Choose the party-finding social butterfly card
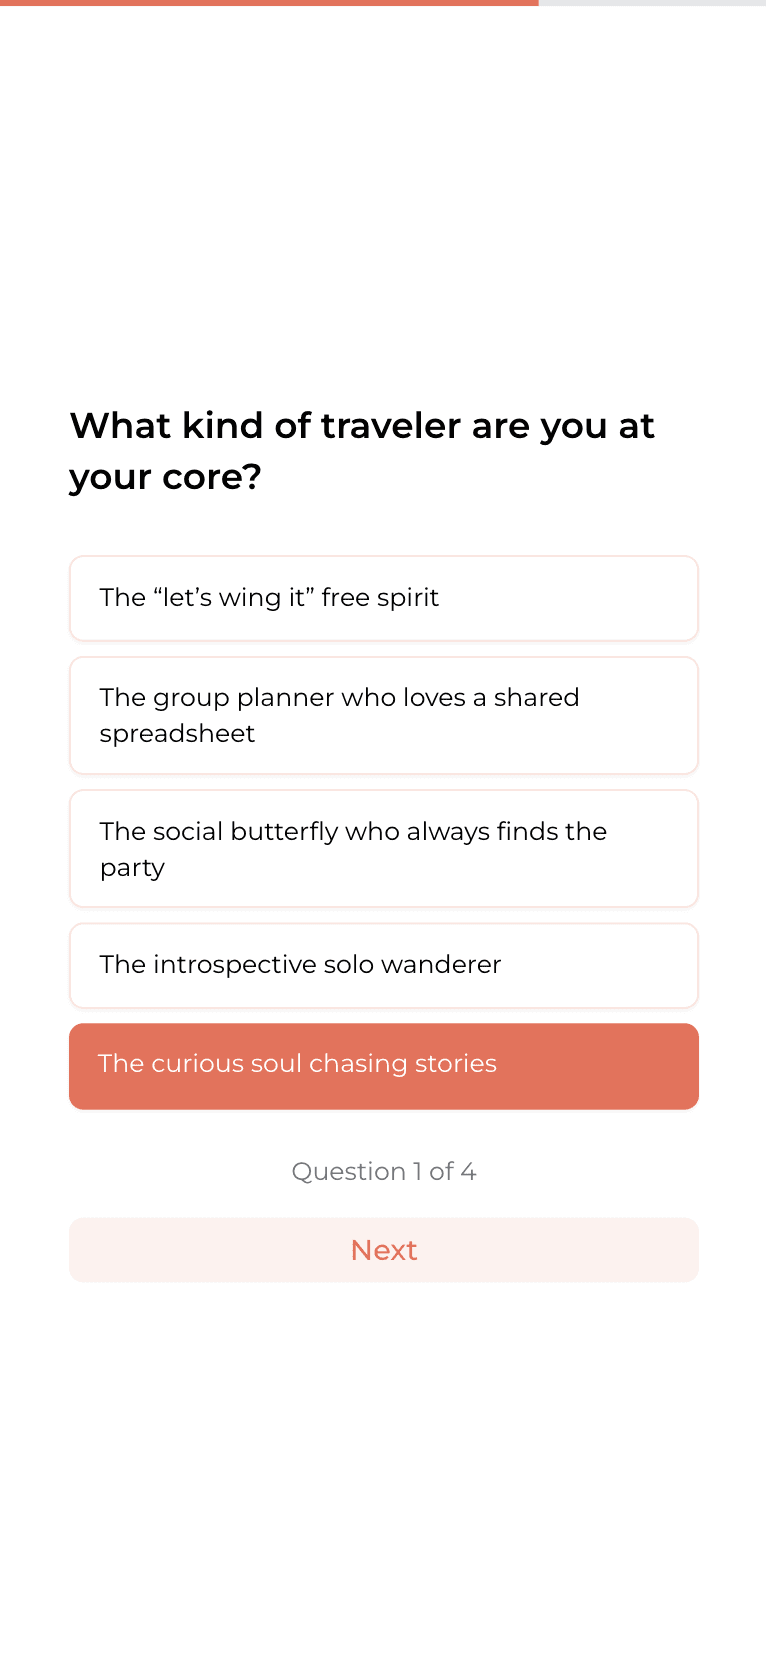 (383, 848)
